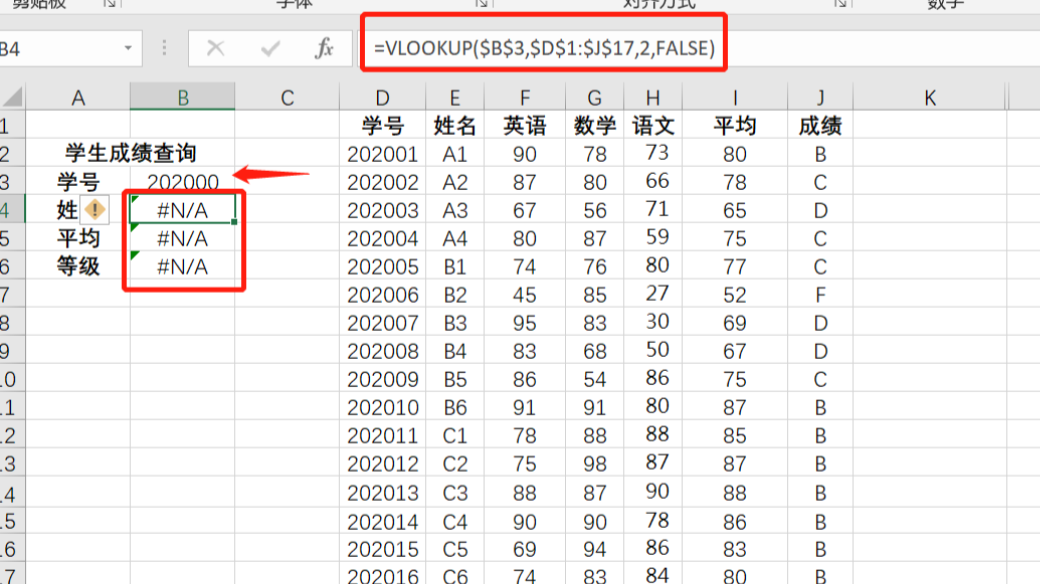This screenshot has width=1040, height=584.
Task: Click the 学生成绩查询 title cell
Action: pos(131,153)
